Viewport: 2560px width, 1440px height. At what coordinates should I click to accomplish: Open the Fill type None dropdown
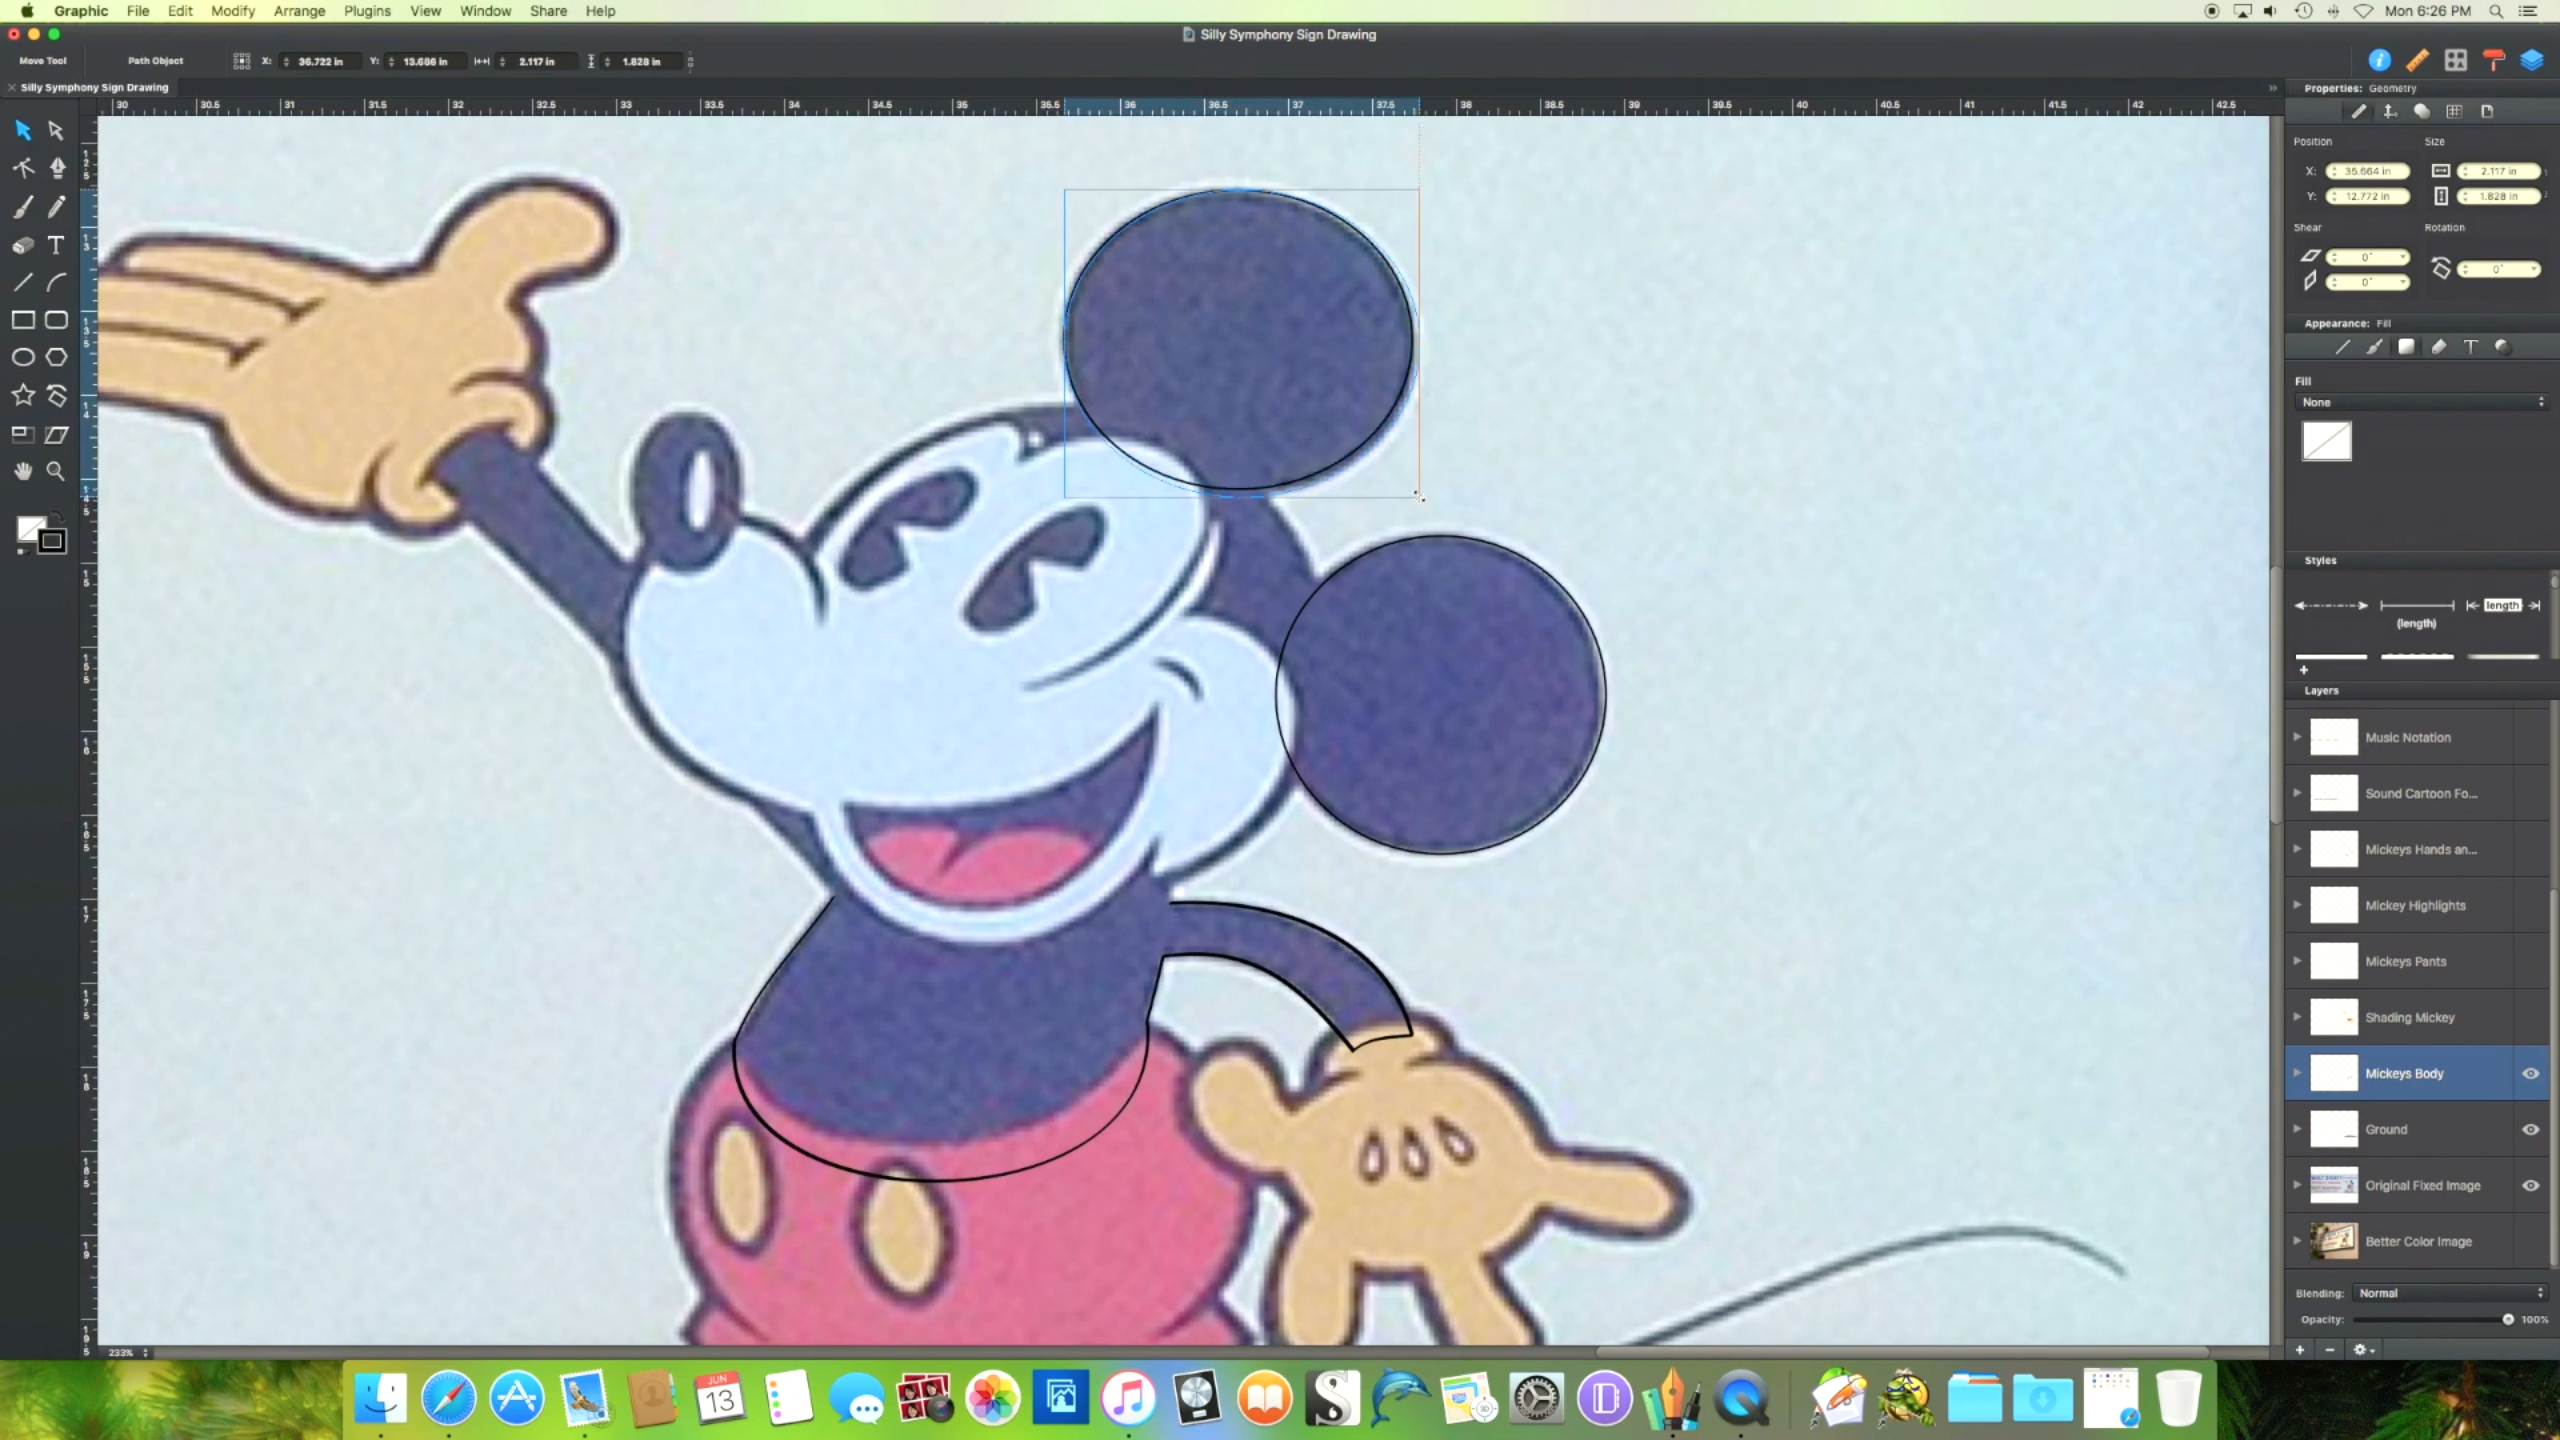point(2420,402)
